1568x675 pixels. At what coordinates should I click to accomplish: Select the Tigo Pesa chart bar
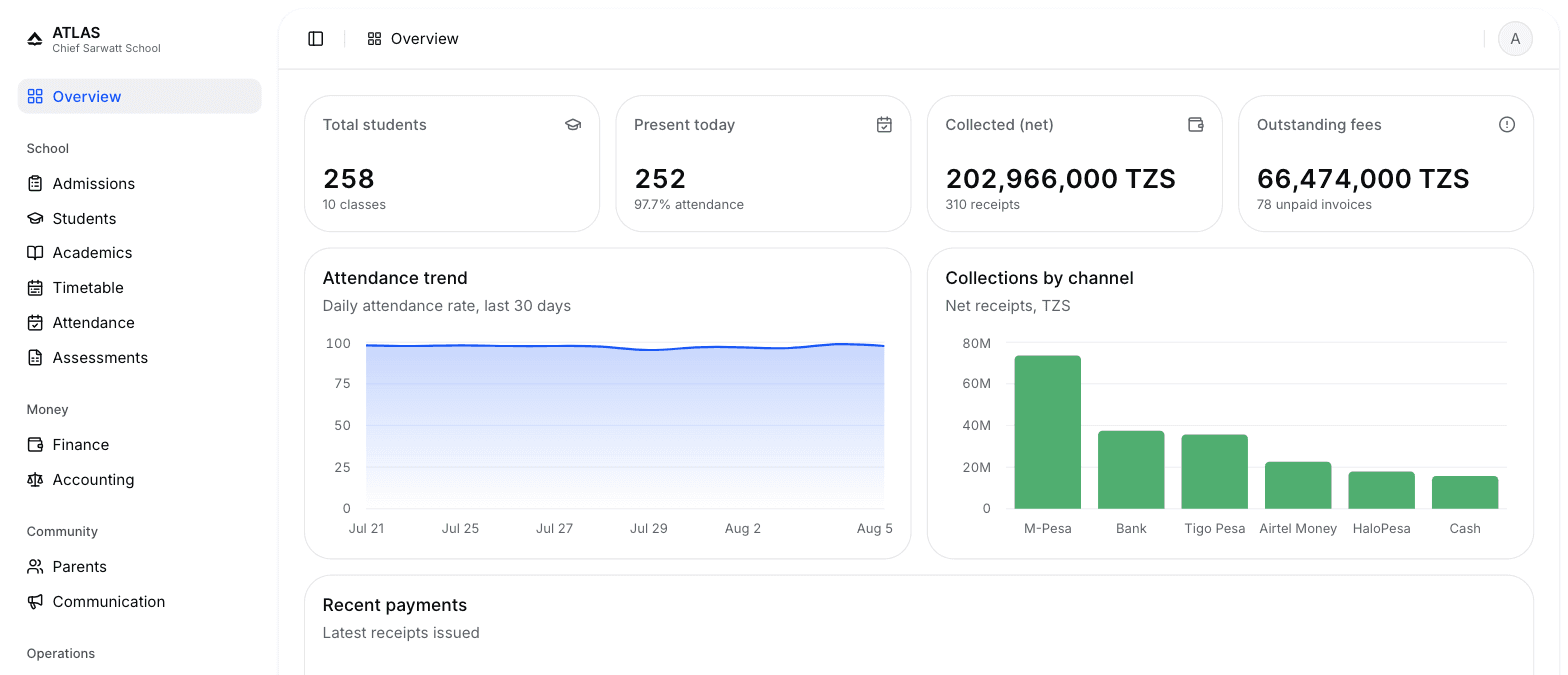click(x=1215, y=472)
